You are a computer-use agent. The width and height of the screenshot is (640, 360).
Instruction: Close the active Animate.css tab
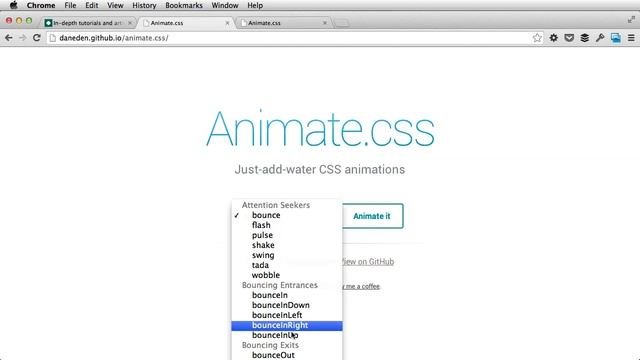coord(227,23)
